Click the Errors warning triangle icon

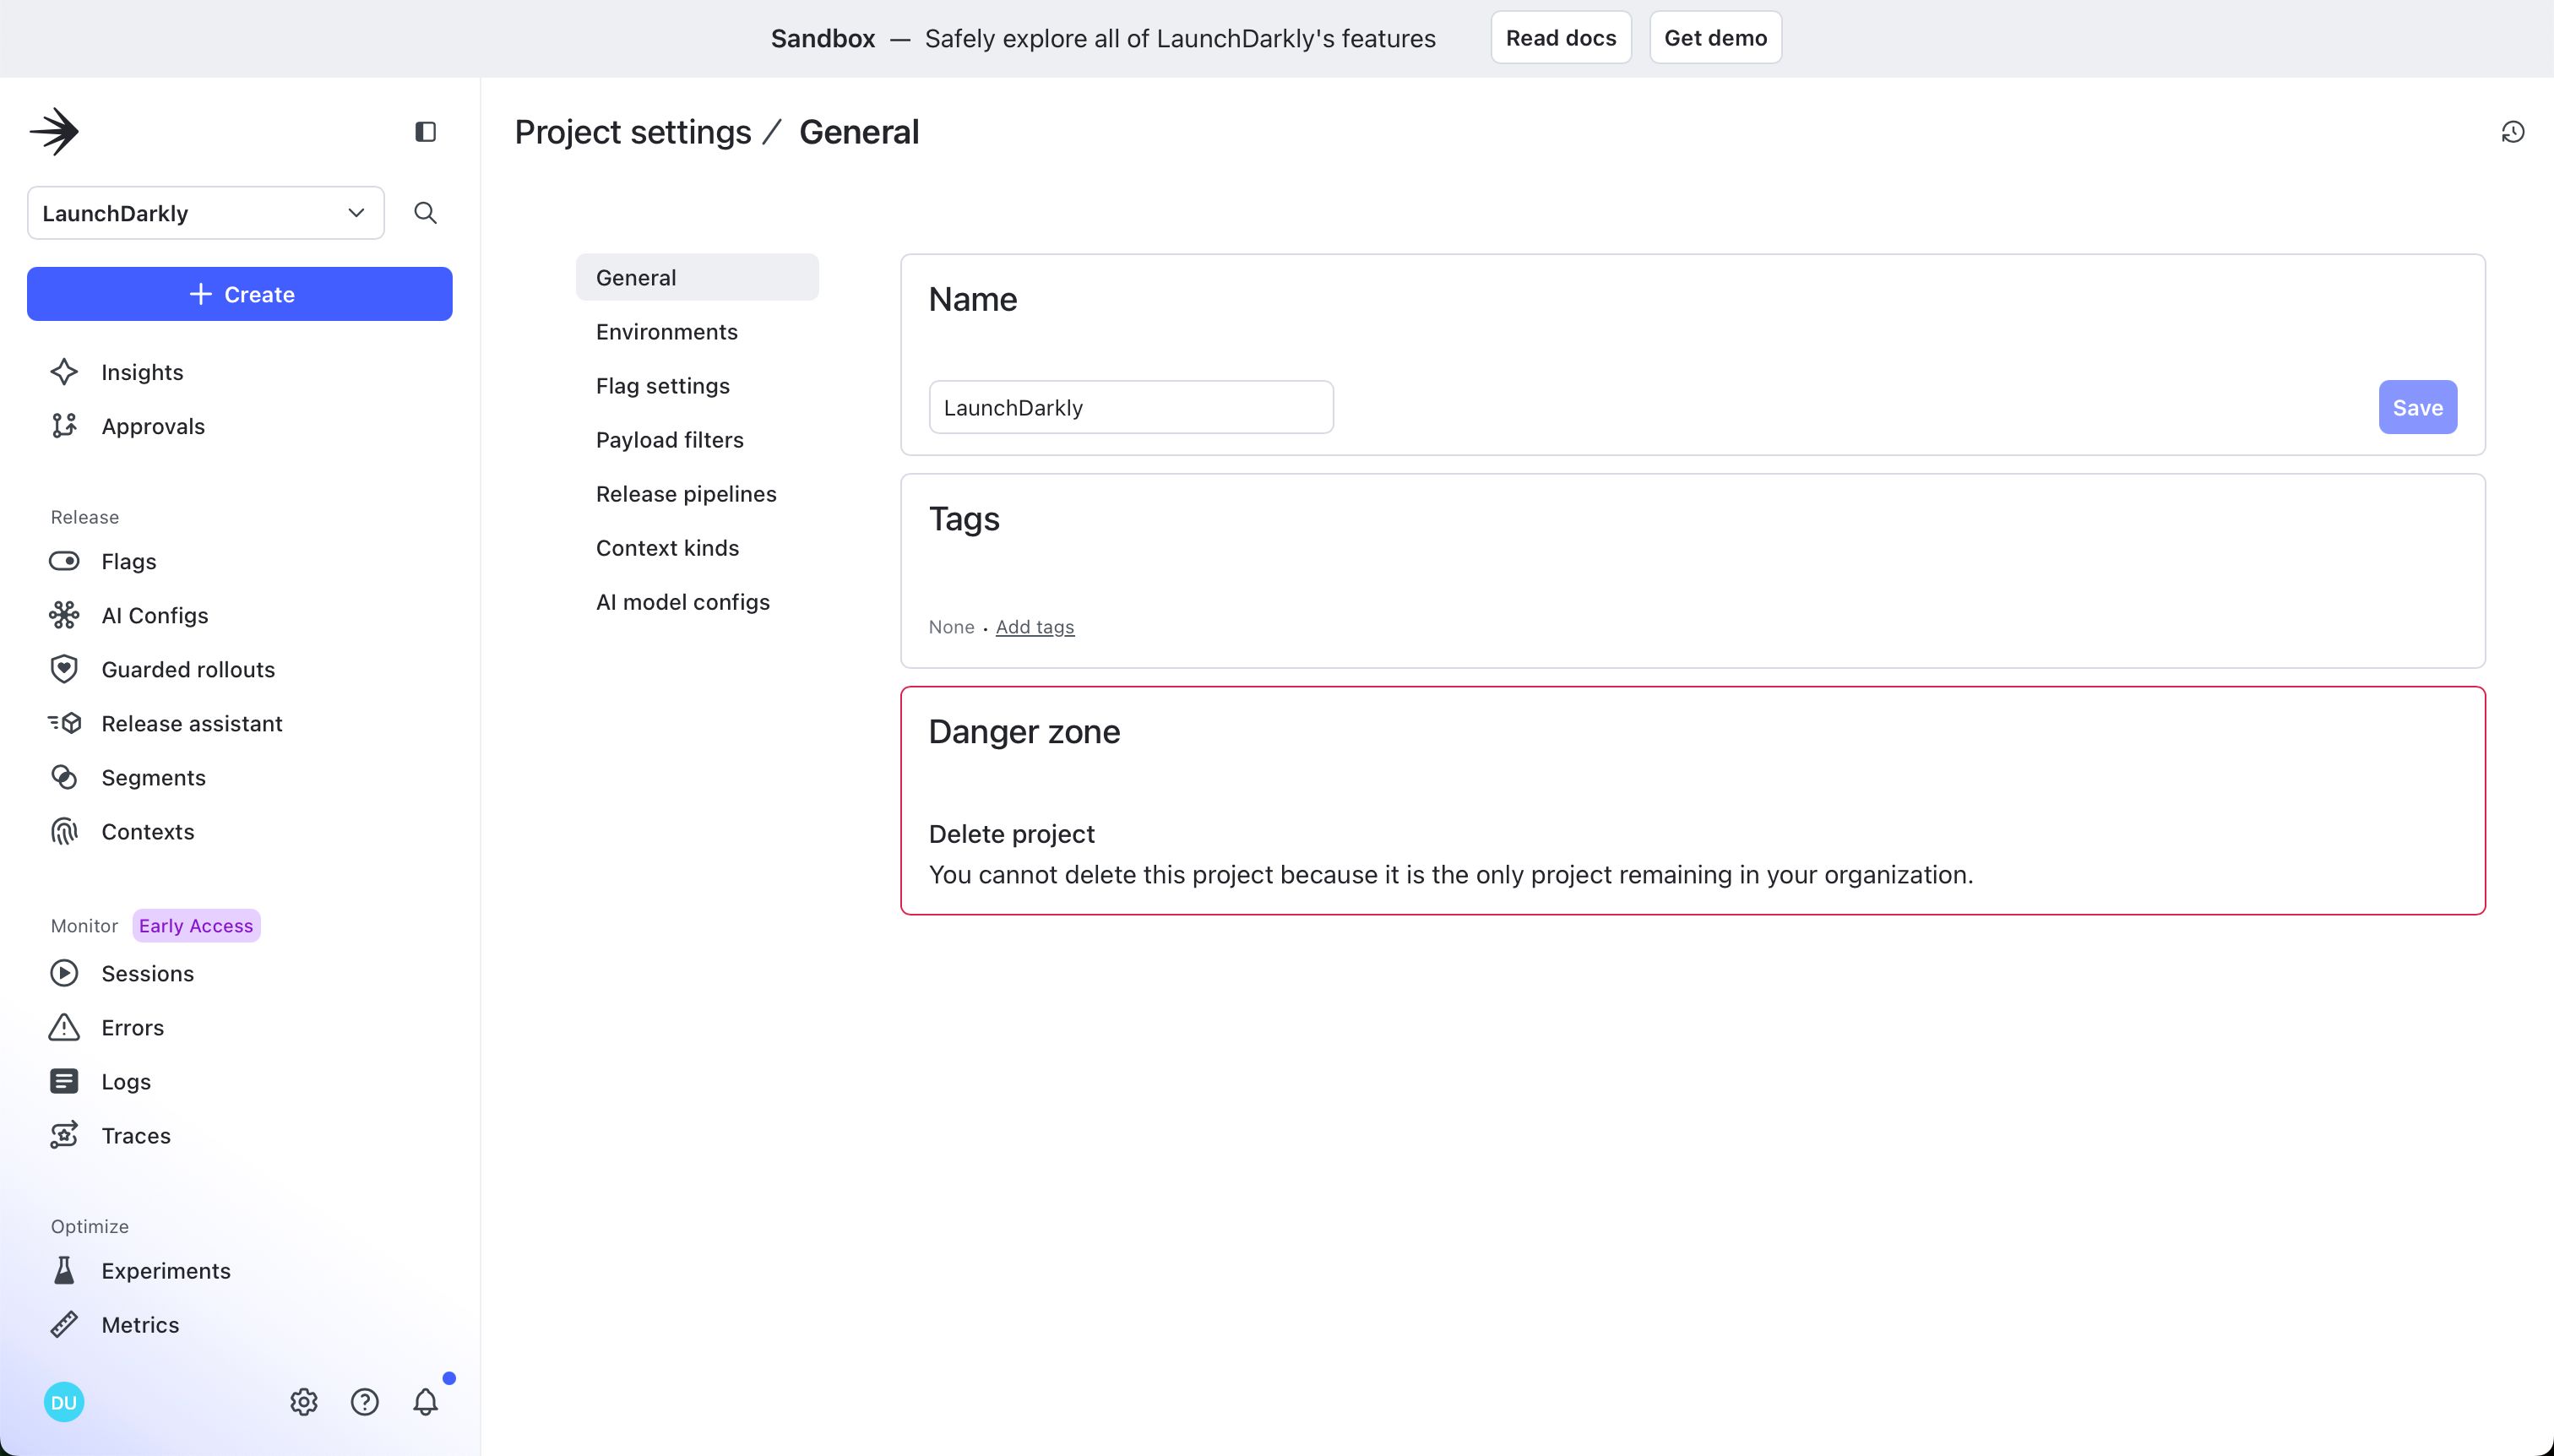64,1027
